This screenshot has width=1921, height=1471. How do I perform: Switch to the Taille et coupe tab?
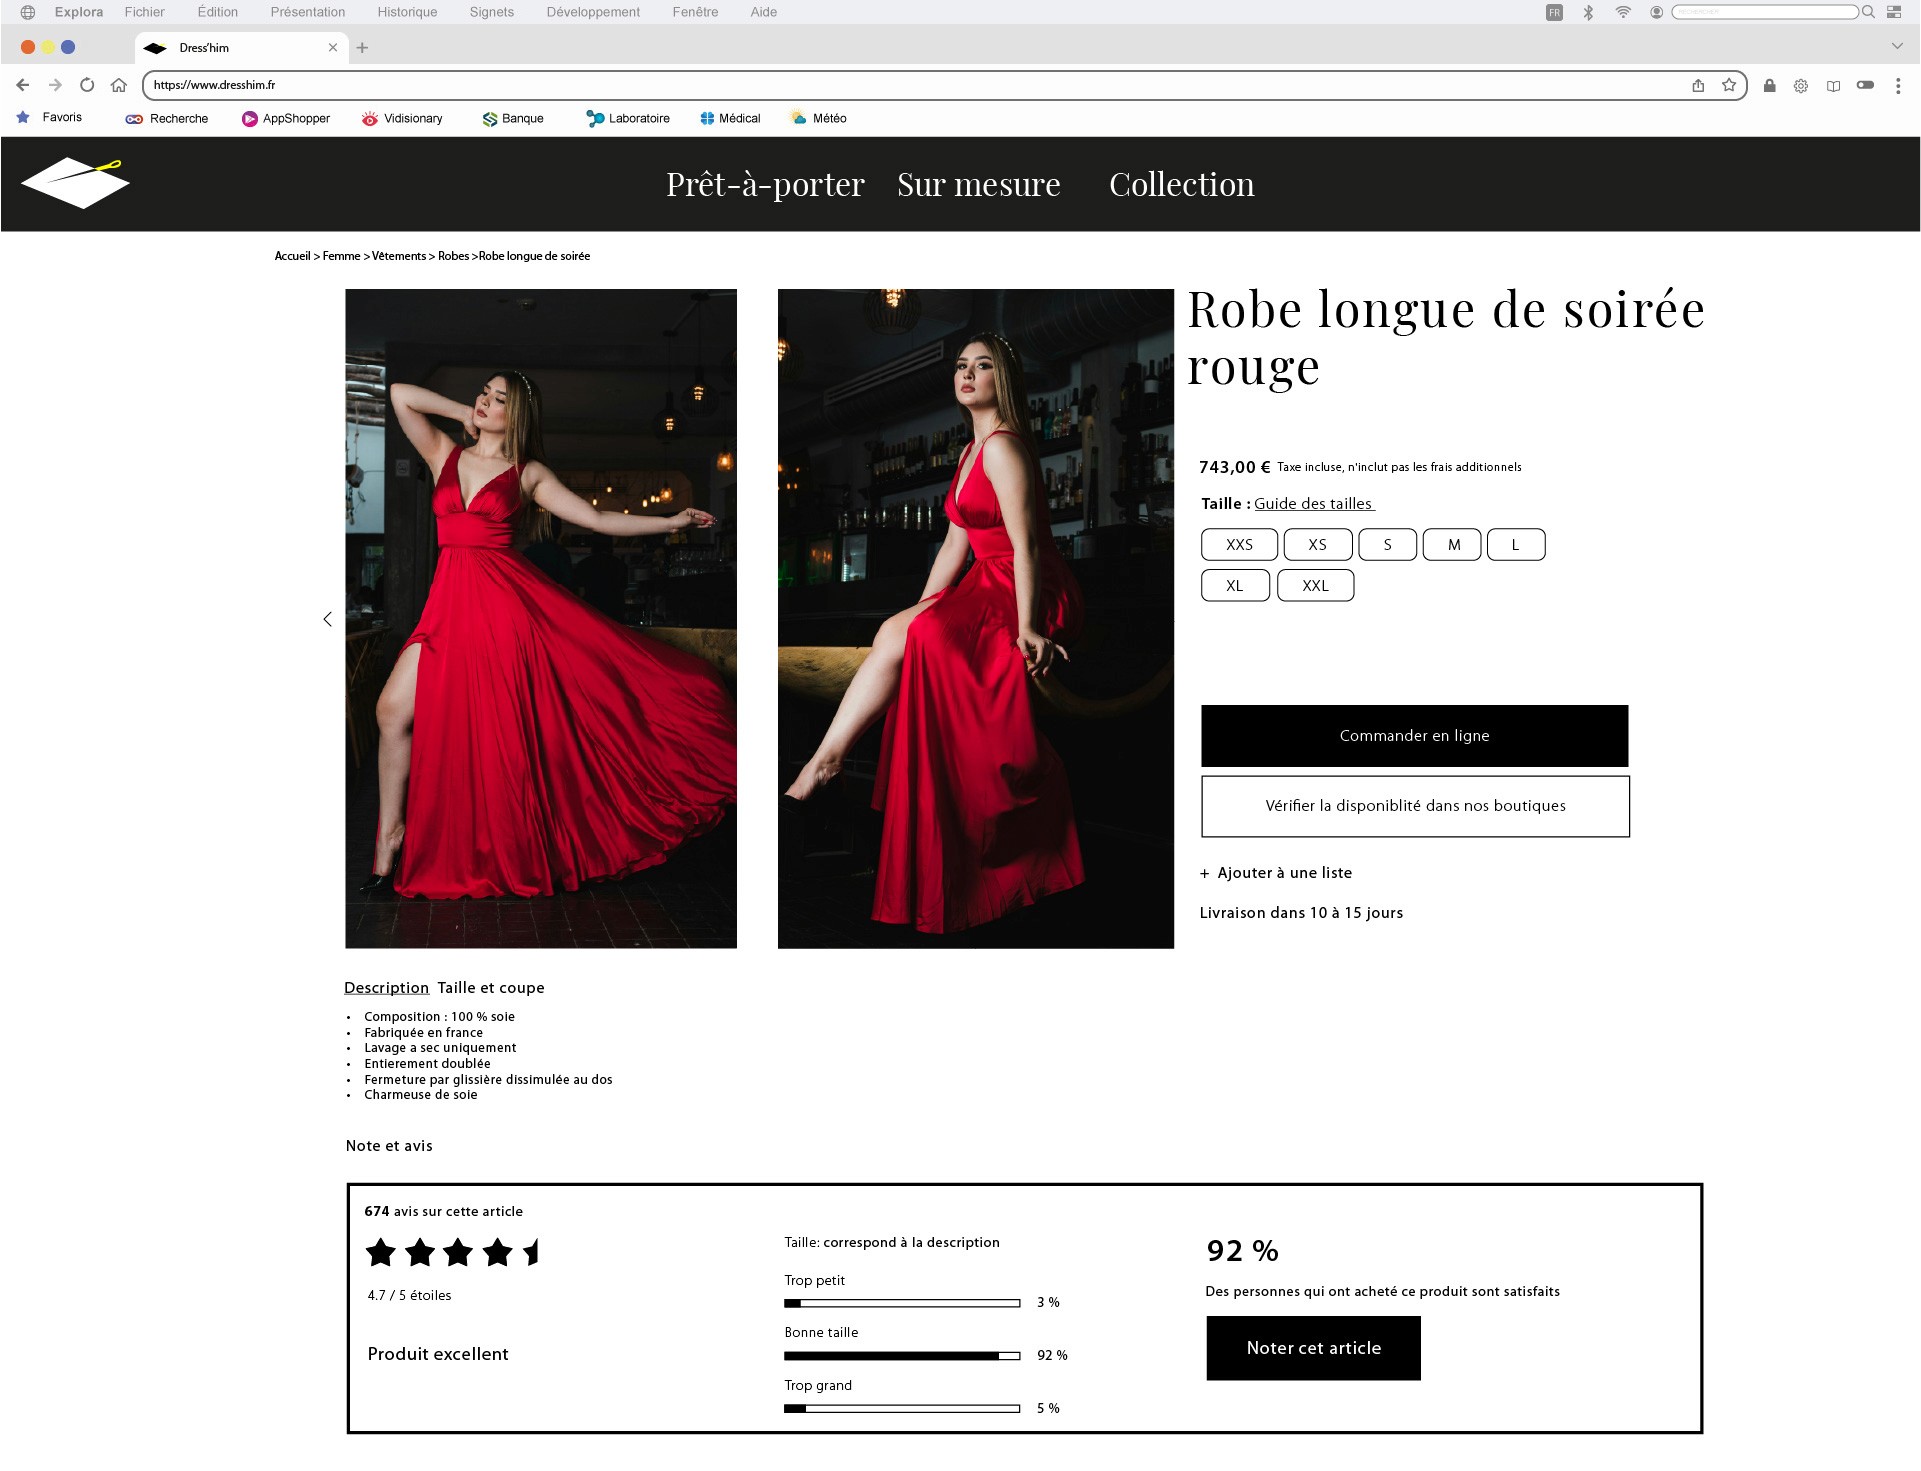491,988
